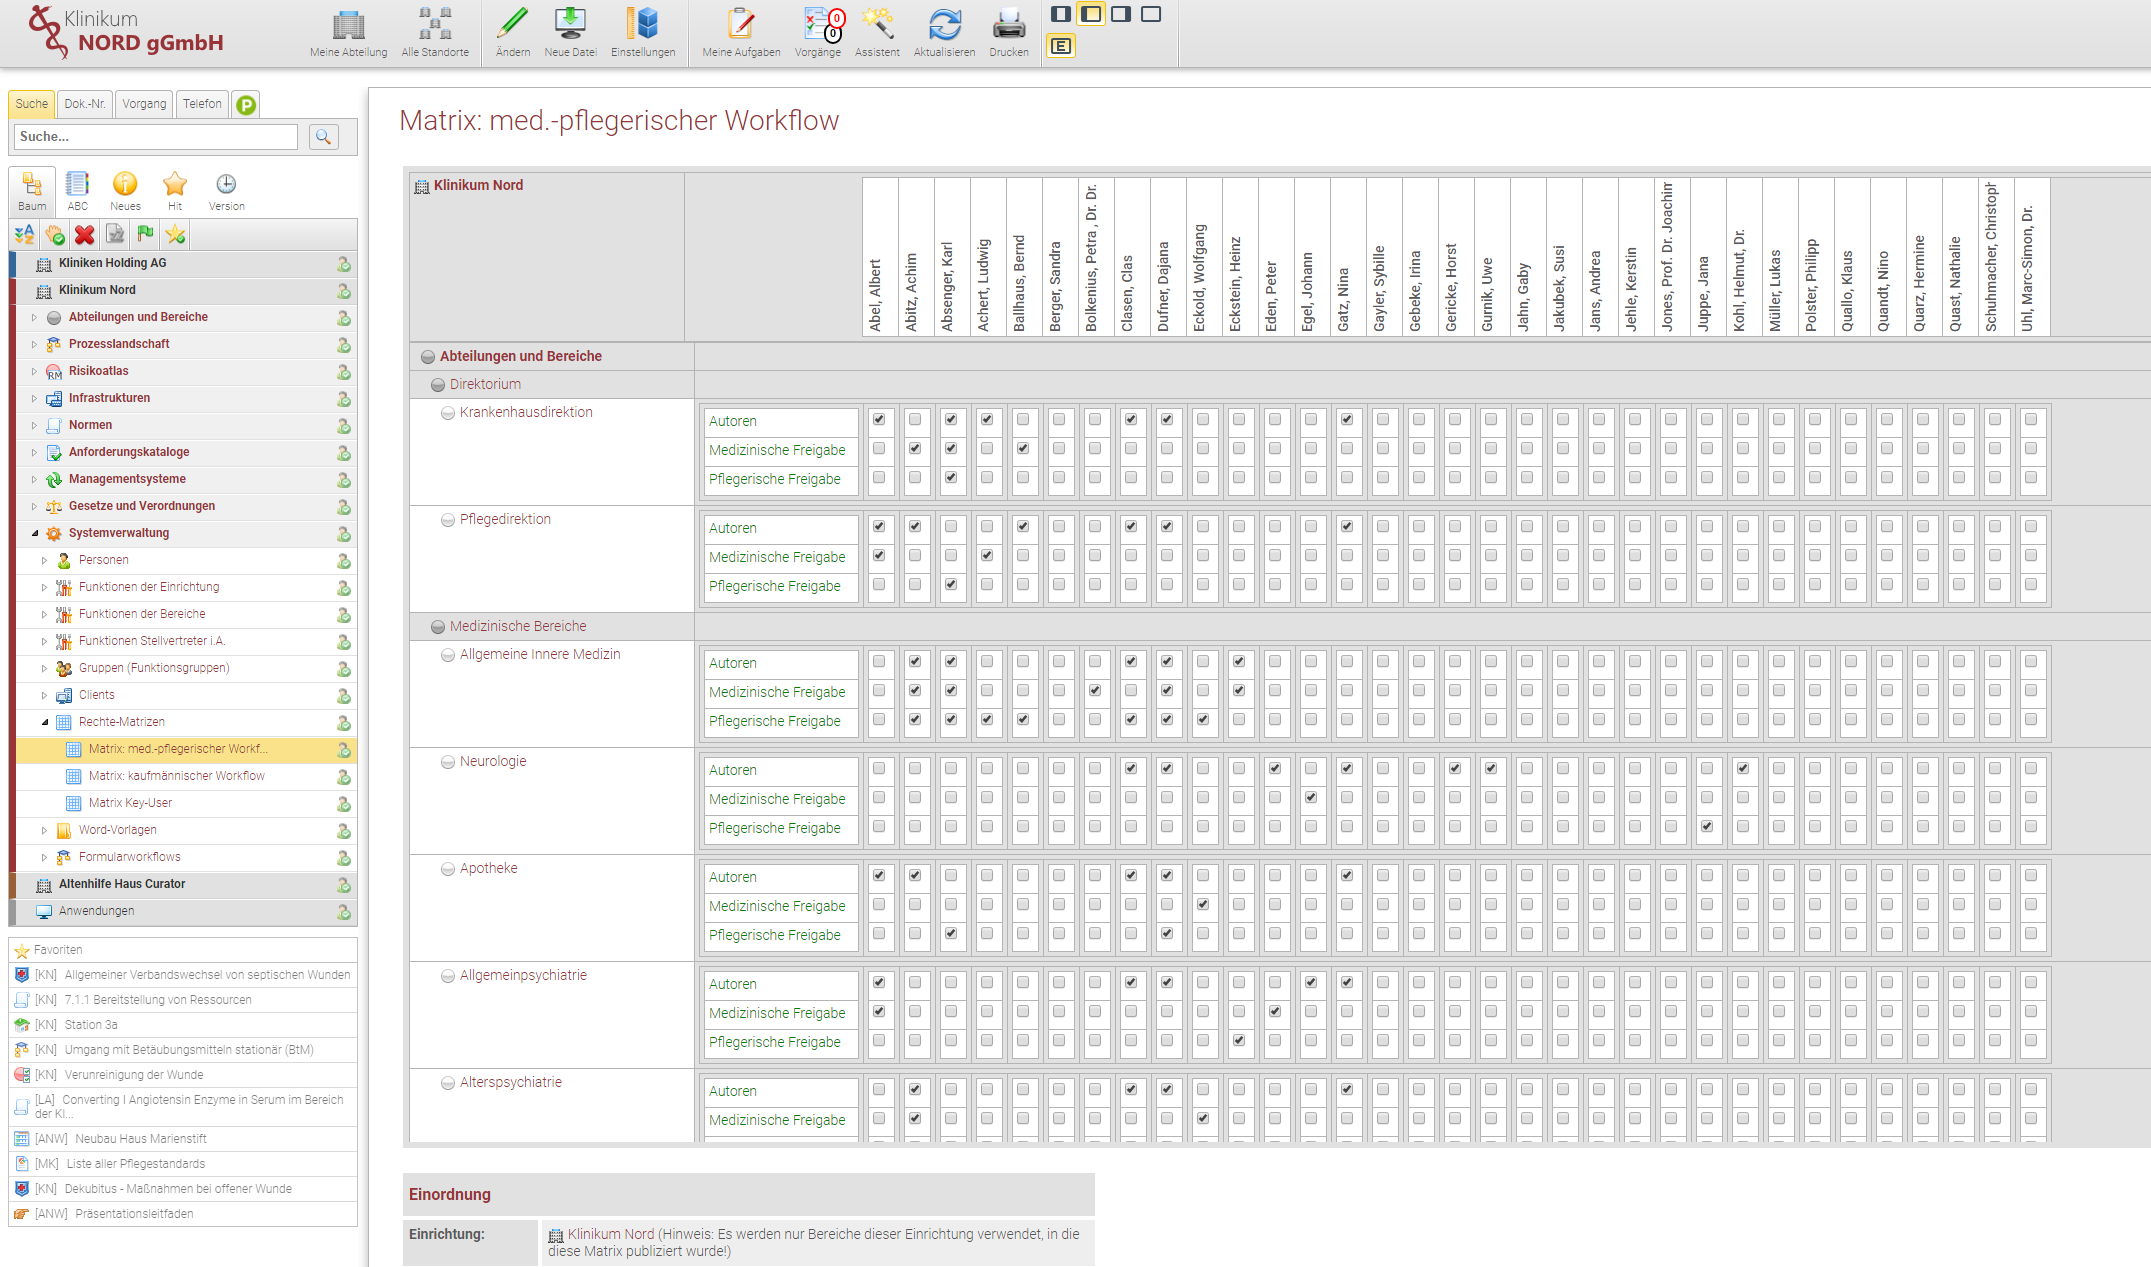This screenshot has height=1267, width=2151.
Task: Collapse the Medizinische Bereiche matrix group
Action: point(438,627)
